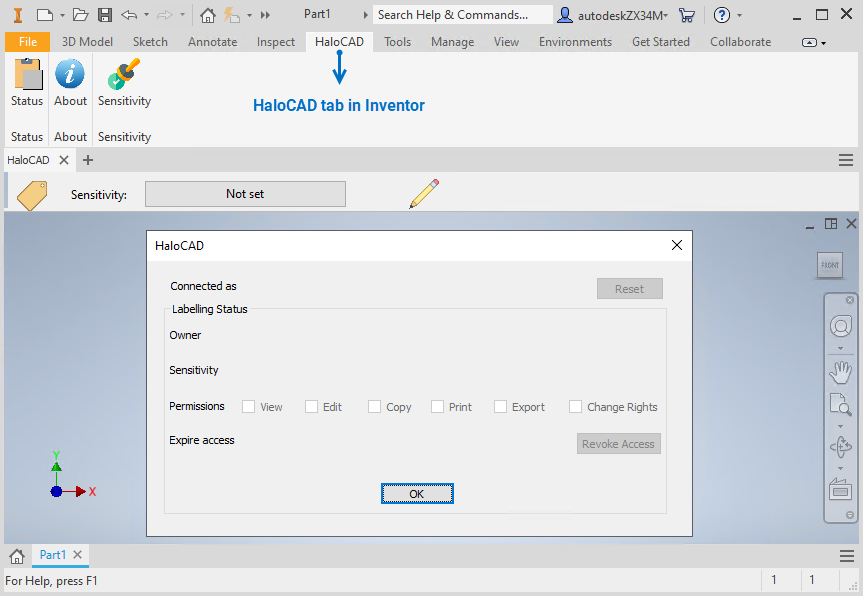Enable the Change Rights checkbox
Image resolution: width=863 pixels, height=596 pixels.
pos(575,406)
